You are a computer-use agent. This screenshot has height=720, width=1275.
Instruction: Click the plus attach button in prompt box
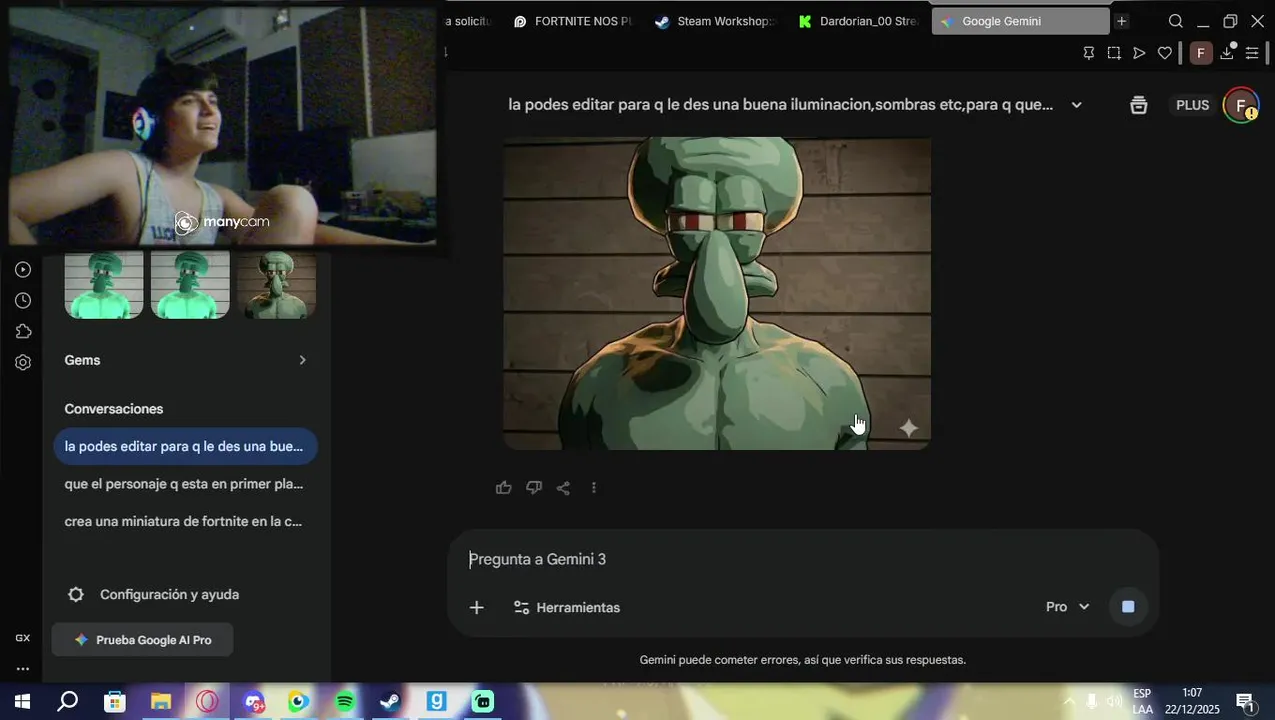click(x=477, y=607)
